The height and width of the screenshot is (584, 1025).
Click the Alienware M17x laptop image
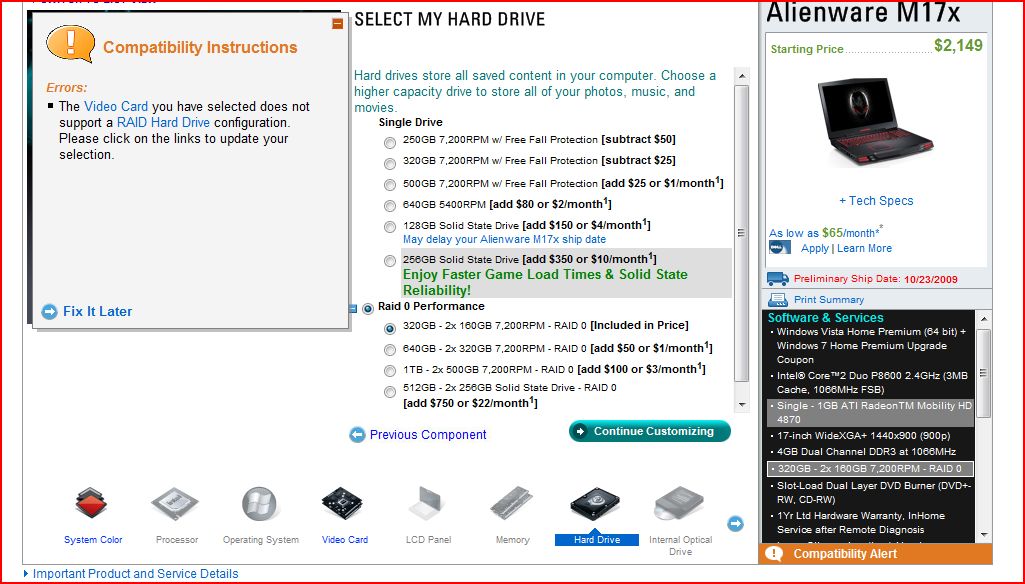click(x=875, y=122)
